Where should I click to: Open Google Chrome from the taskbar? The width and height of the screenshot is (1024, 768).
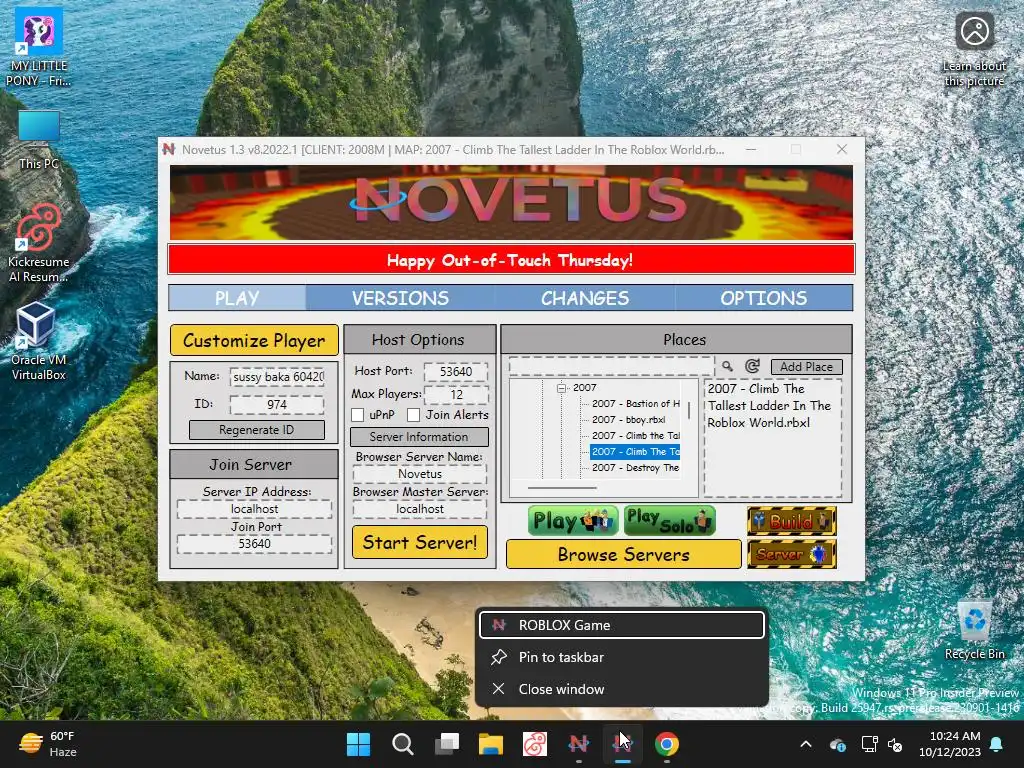click(x=666, y=744)
